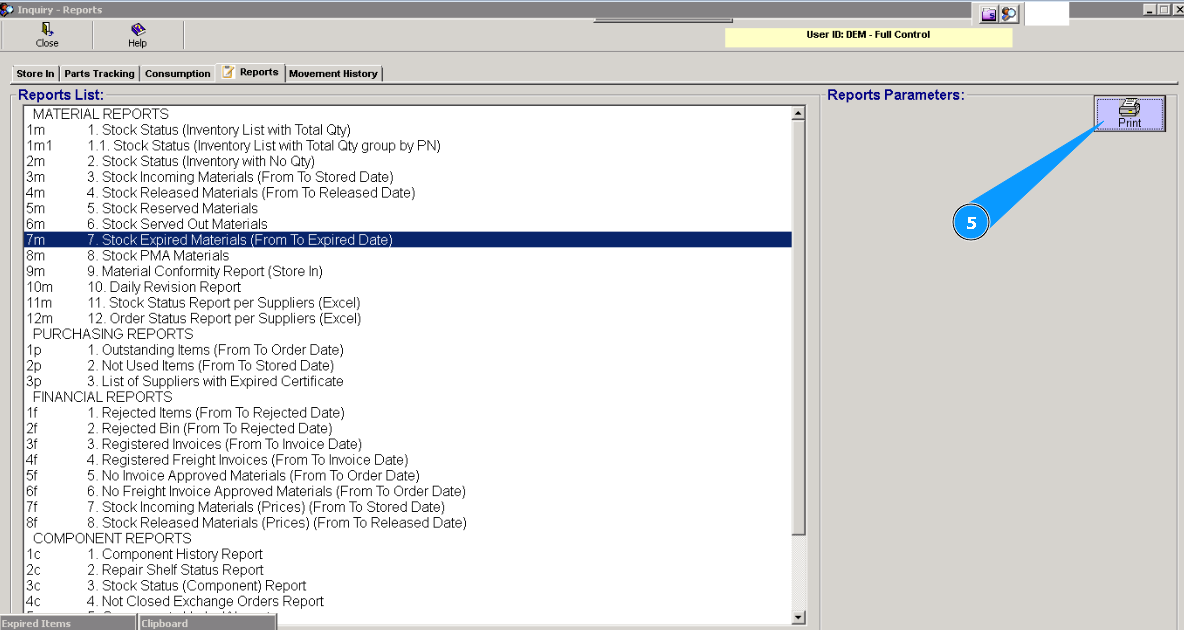Select 3f Registered Invoices report
1184x633 pixels.
coord(408,444)
